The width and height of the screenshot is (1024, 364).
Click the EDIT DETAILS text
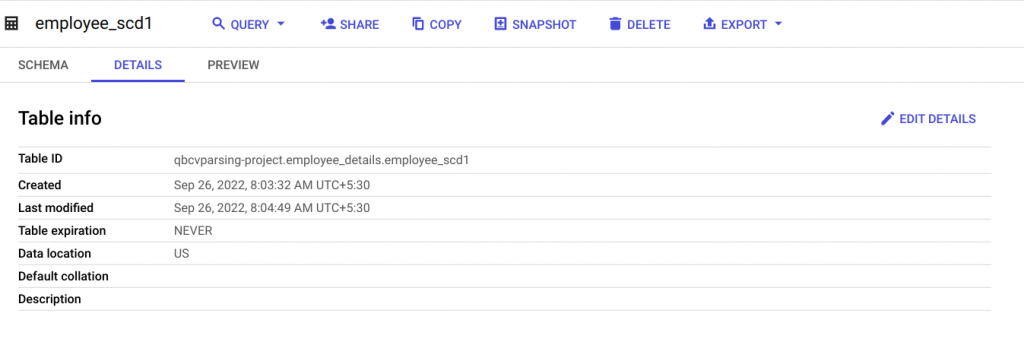point(938,119)
